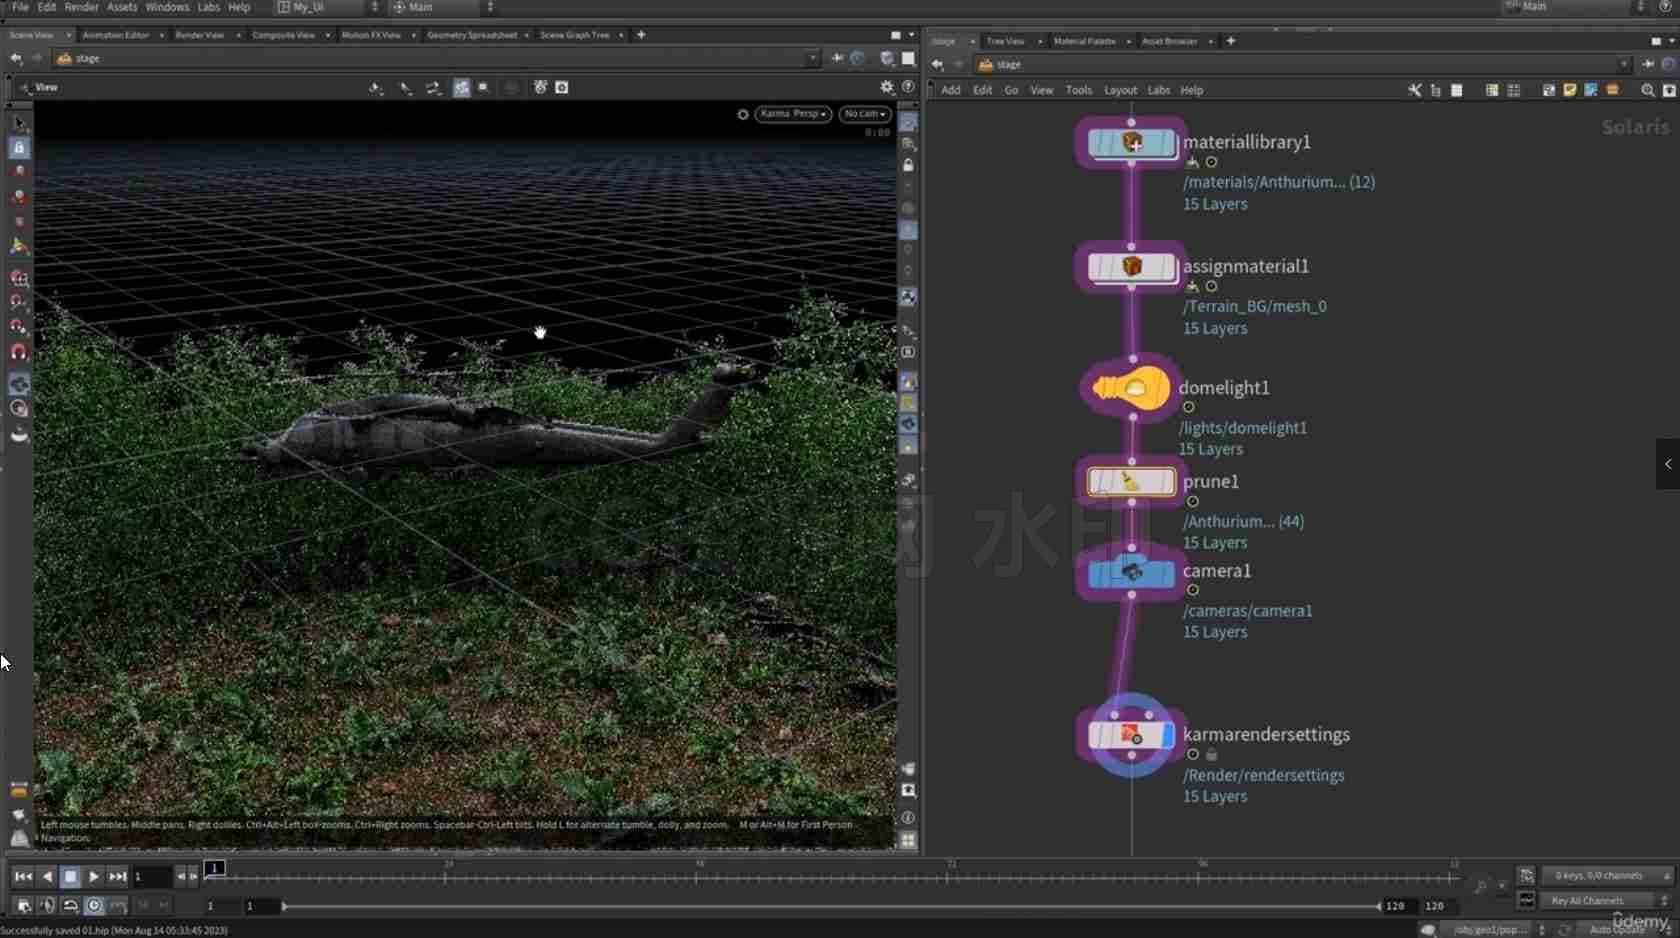The height and width of the screenshot is (938, 1680).
Task: Select the camera1 node icon
Action: (x=1131, y=573)
